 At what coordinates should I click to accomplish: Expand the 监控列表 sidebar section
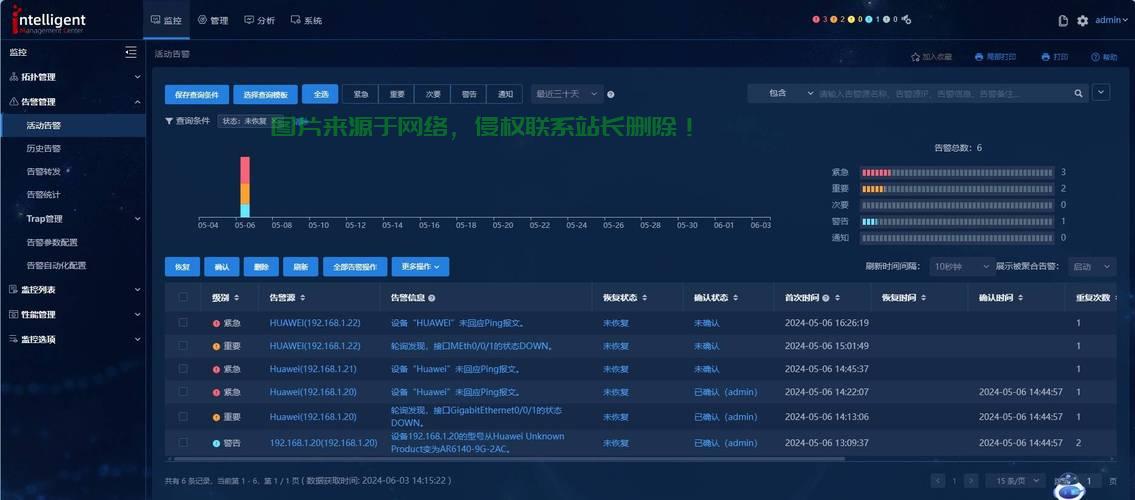[x=73, y=289]
